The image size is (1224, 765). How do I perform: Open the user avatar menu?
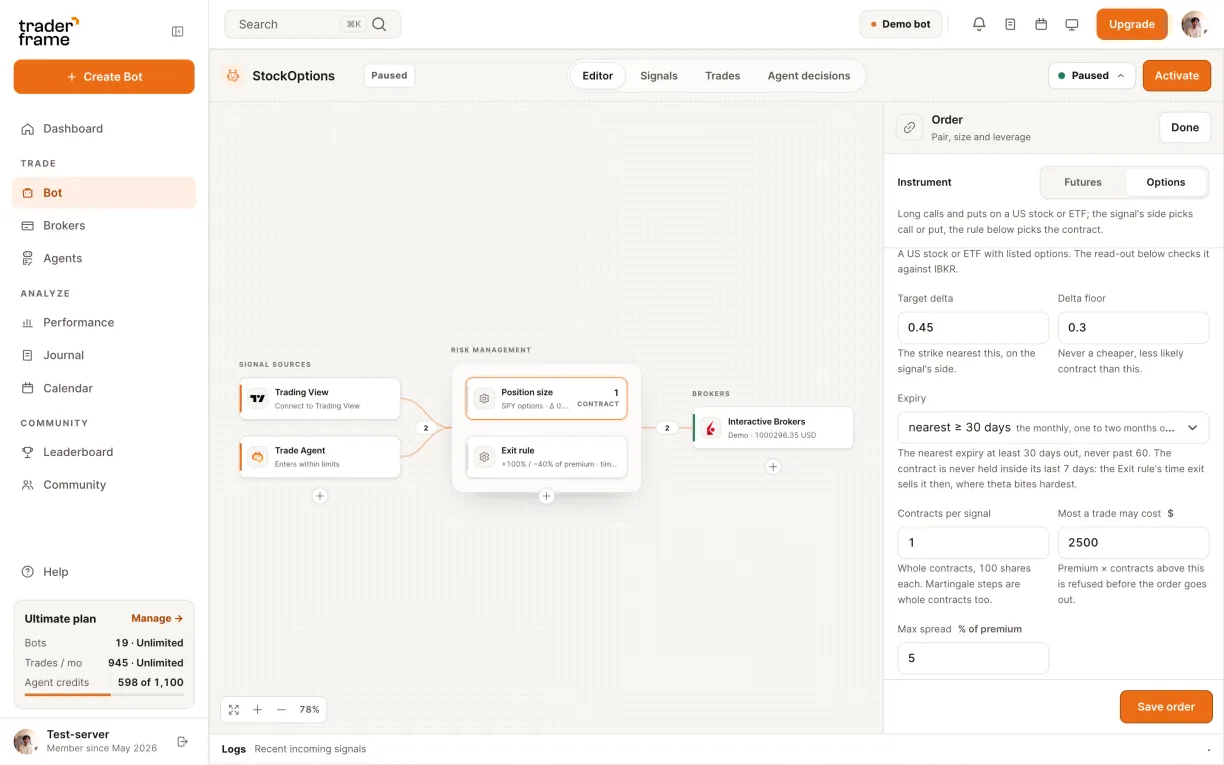click(1194, 24)
